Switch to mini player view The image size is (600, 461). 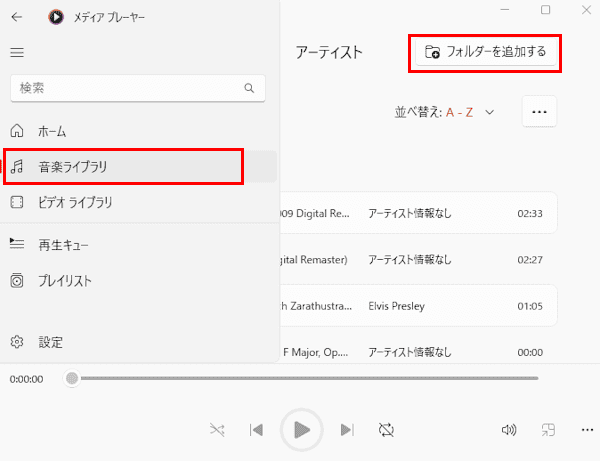[x=548, y=430]
